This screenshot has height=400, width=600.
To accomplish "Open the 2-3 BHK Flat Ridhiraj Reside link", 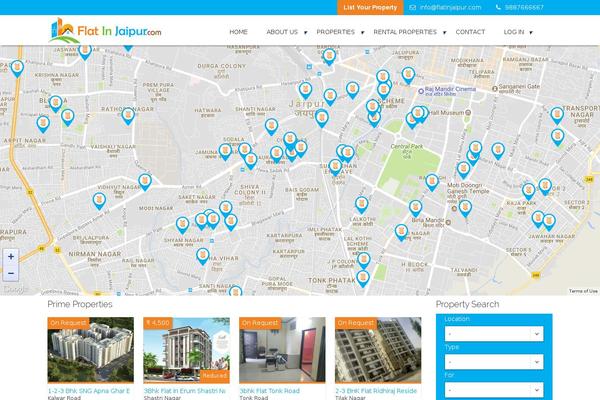I will [x=376, y=391].
